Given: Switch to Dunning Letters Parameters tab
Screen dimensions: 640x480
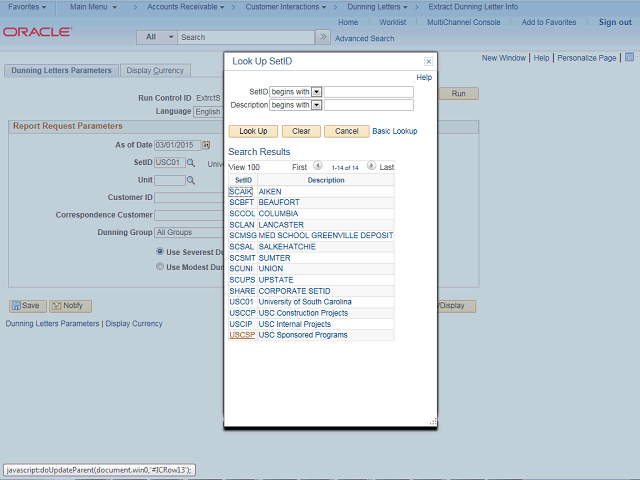Looking at the screenshot, I should (x=61, y=70).
